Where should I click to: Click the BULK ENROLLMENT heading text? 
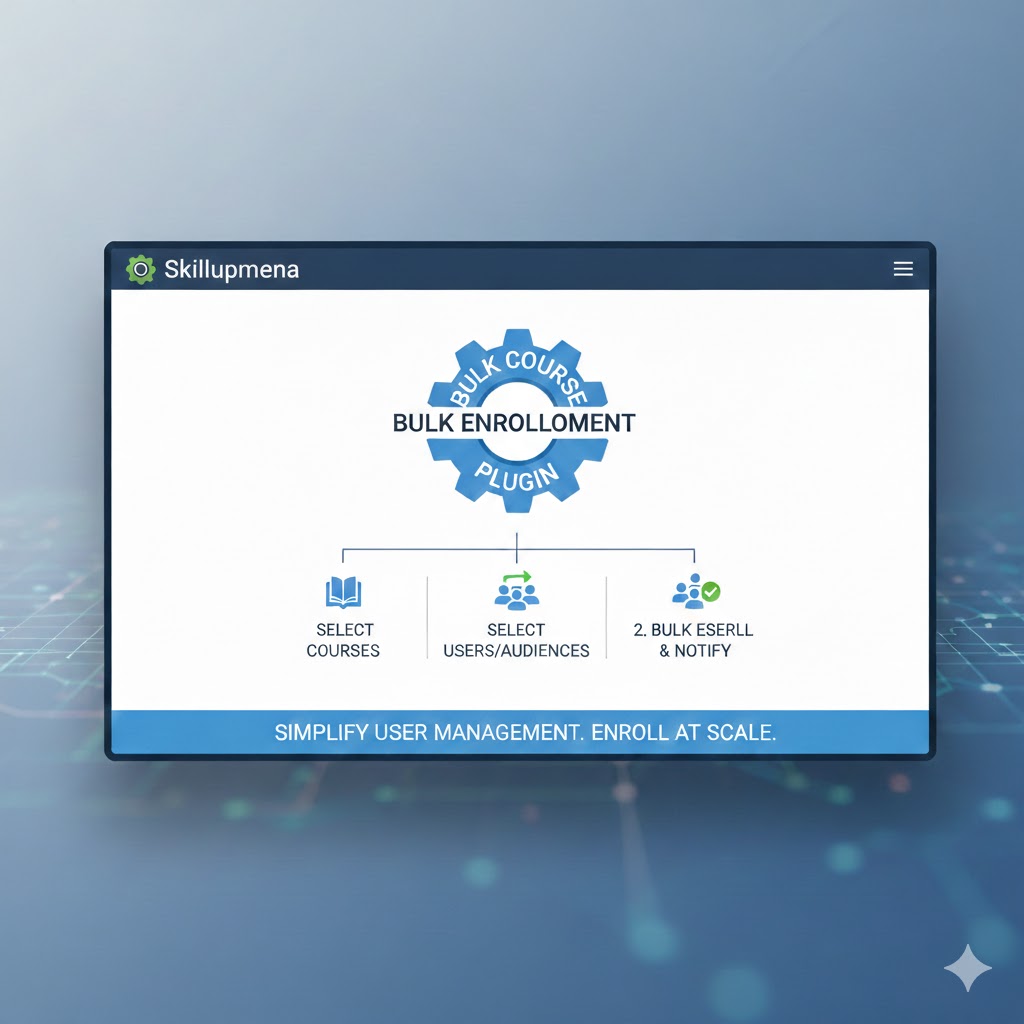coord(514,422)
